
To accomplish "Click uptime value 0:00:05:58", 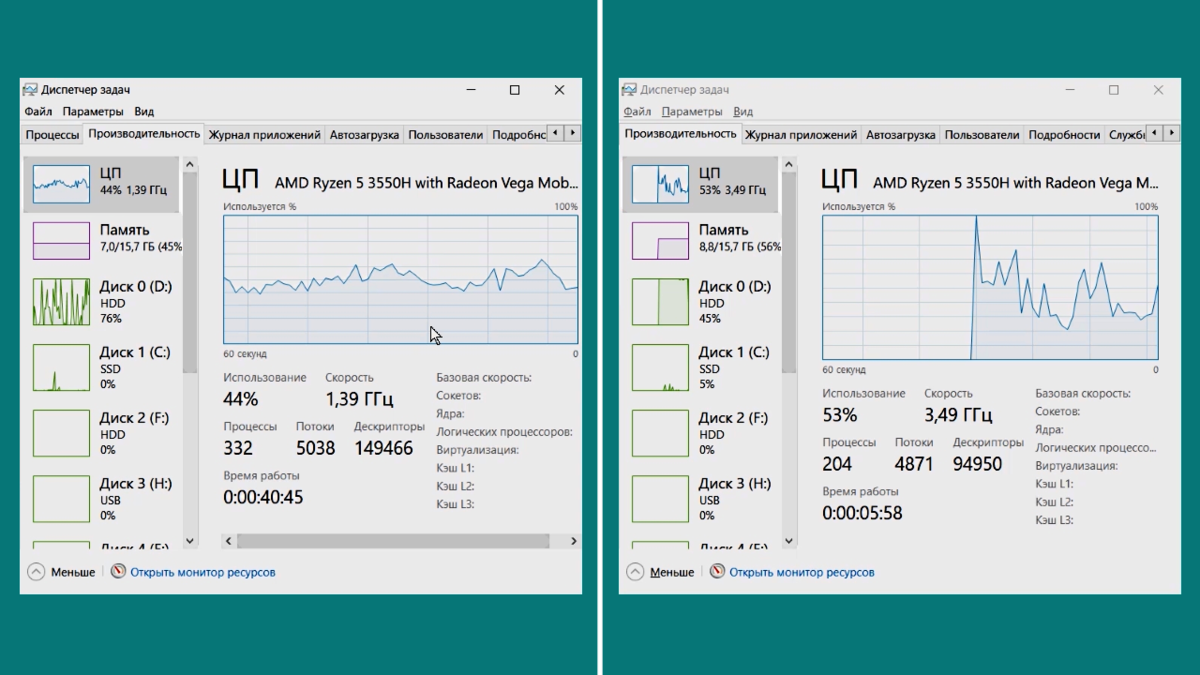I will coord(862,513).
